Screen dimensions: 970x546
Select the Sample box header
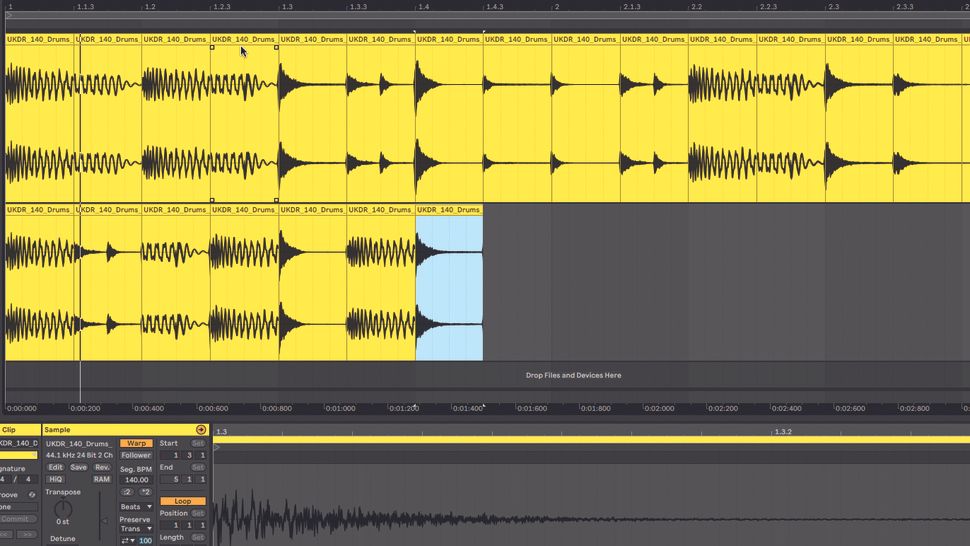[126, 429]
